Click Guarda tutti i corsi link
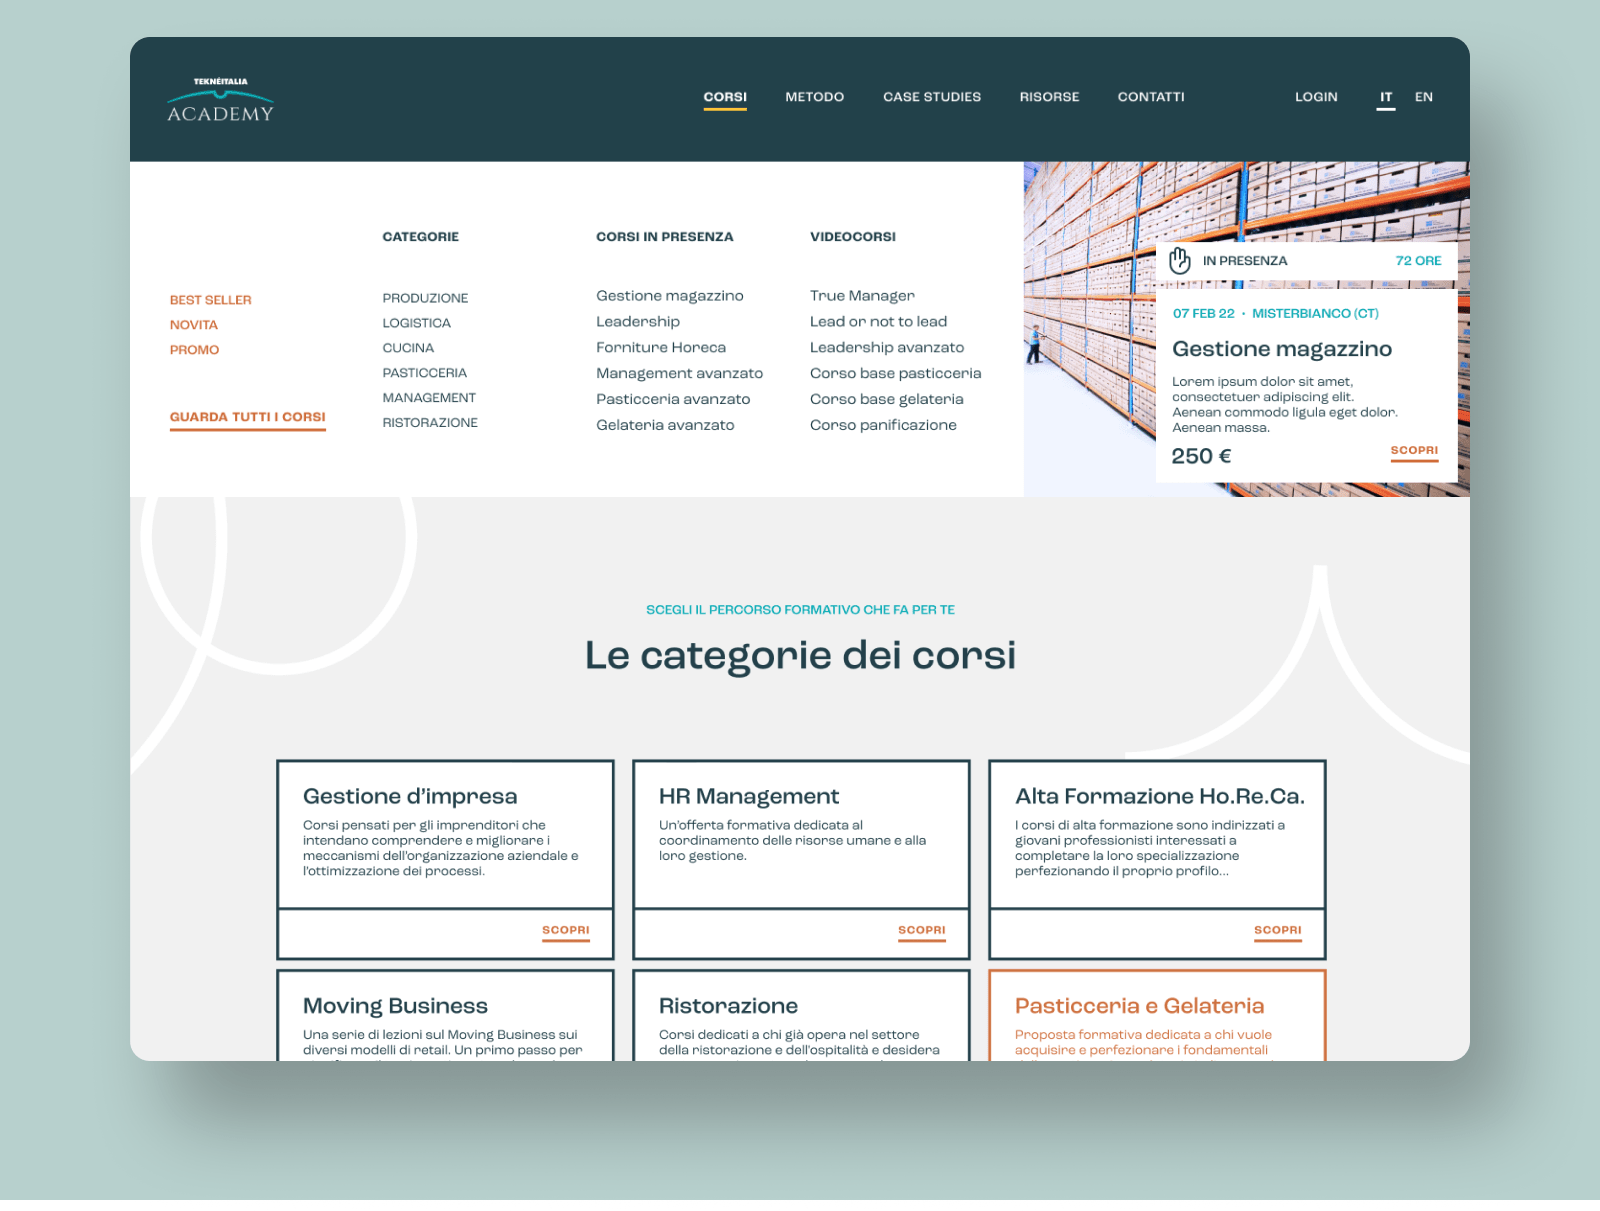1600x1211 pixels. click(247, 417)
